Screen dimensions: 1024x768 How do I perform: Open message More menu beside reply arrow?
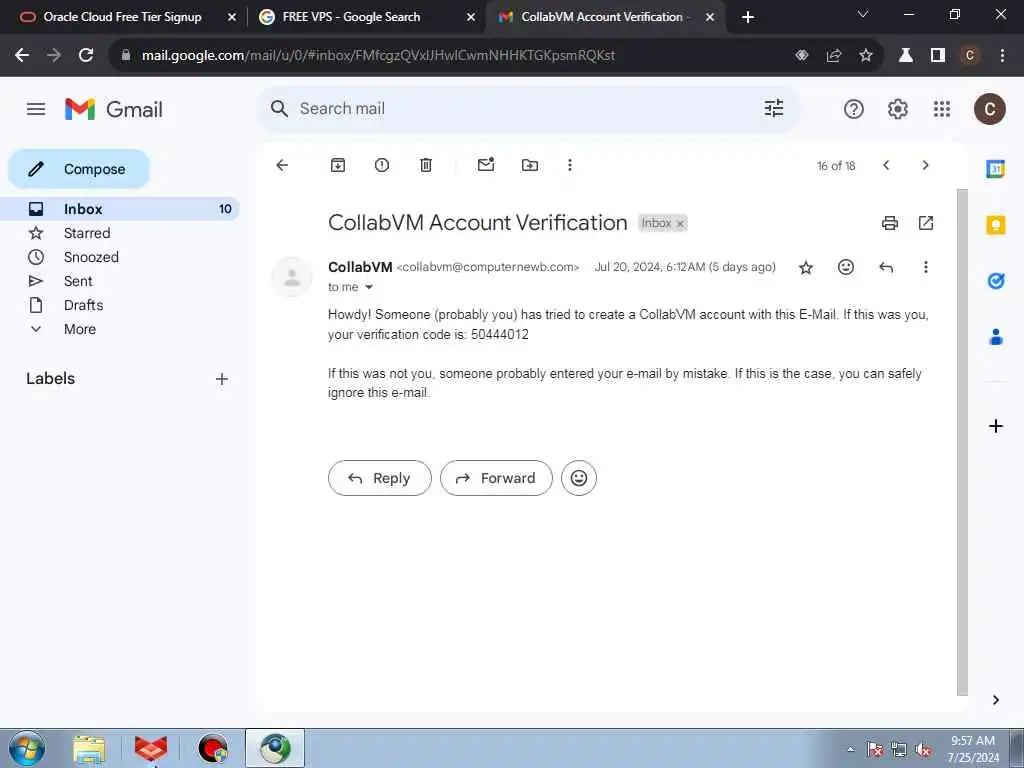tap(925, 267)
